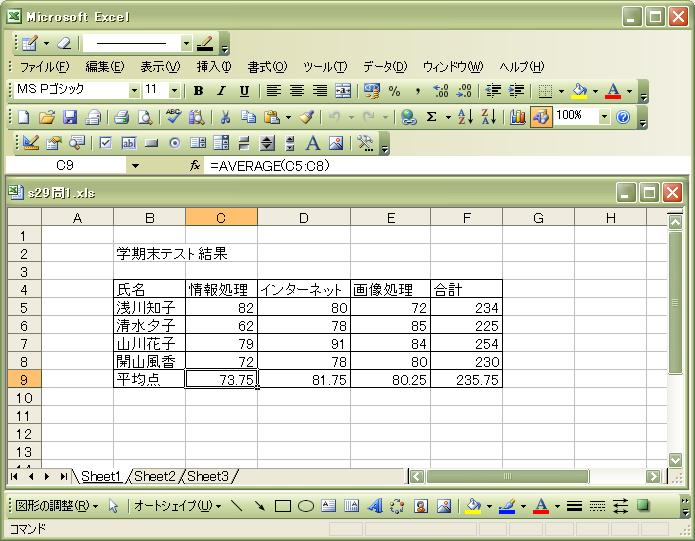
Task: Insert hyperlink globe icon
Action: [408, 117]
